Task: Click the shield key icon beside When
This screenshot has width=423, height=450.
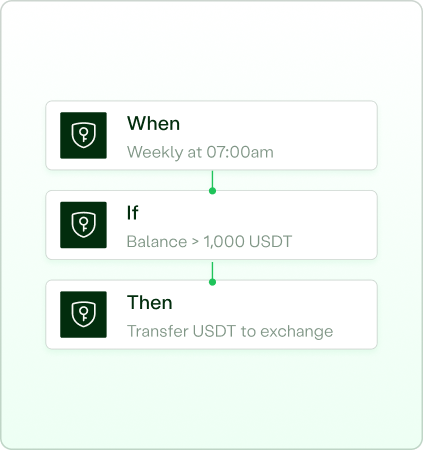Action: pyautogui.click(x=83, y=135)
